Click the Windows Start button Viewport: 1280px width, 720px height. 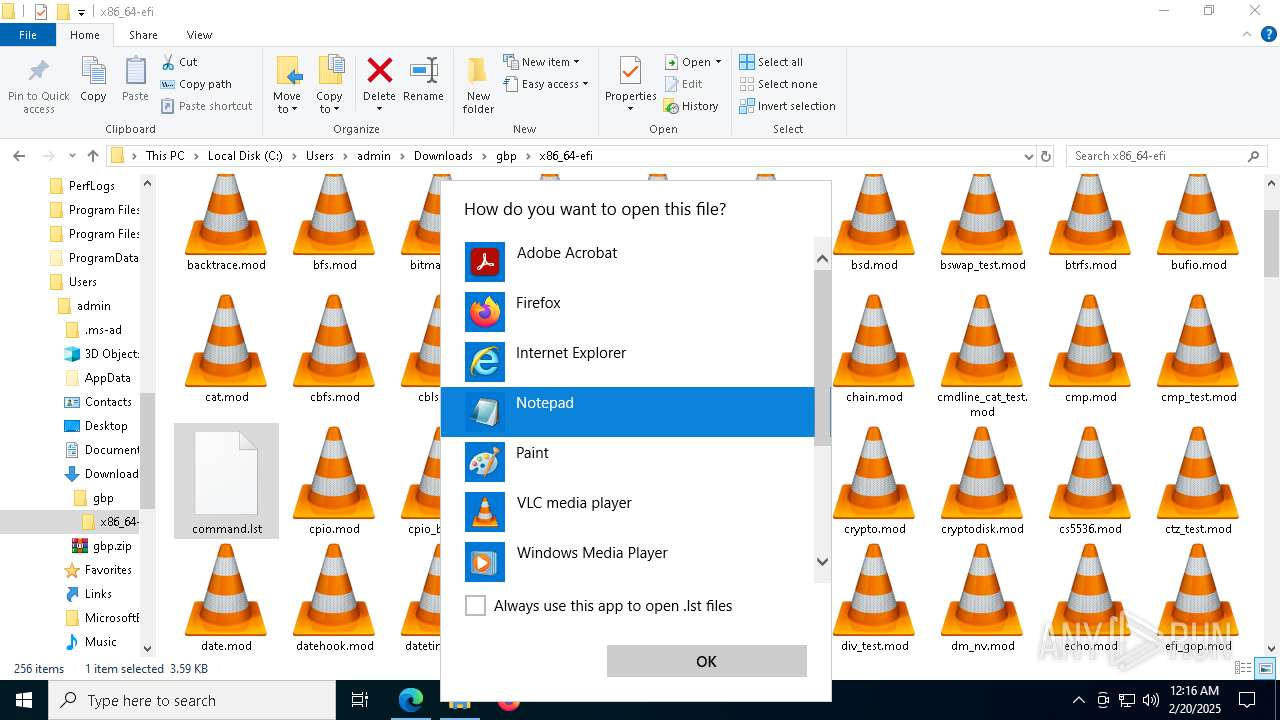24,700
